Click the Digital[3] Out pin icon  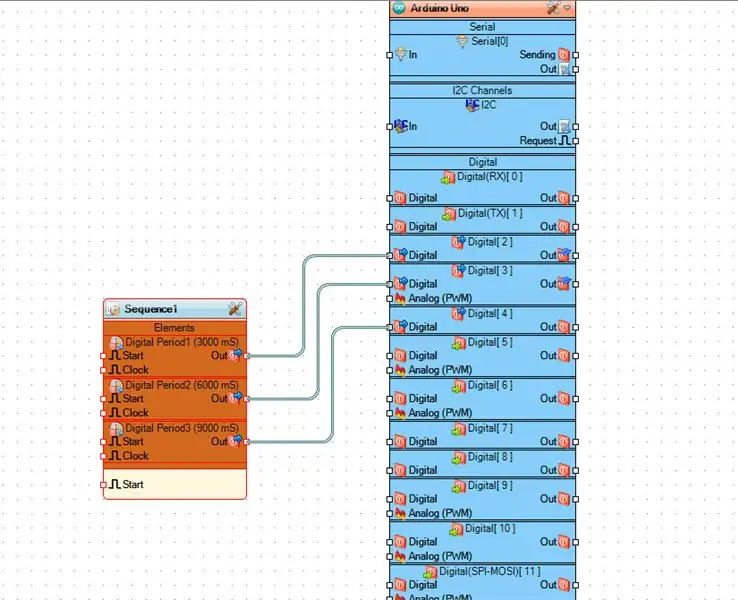click(x=564, y=283)
